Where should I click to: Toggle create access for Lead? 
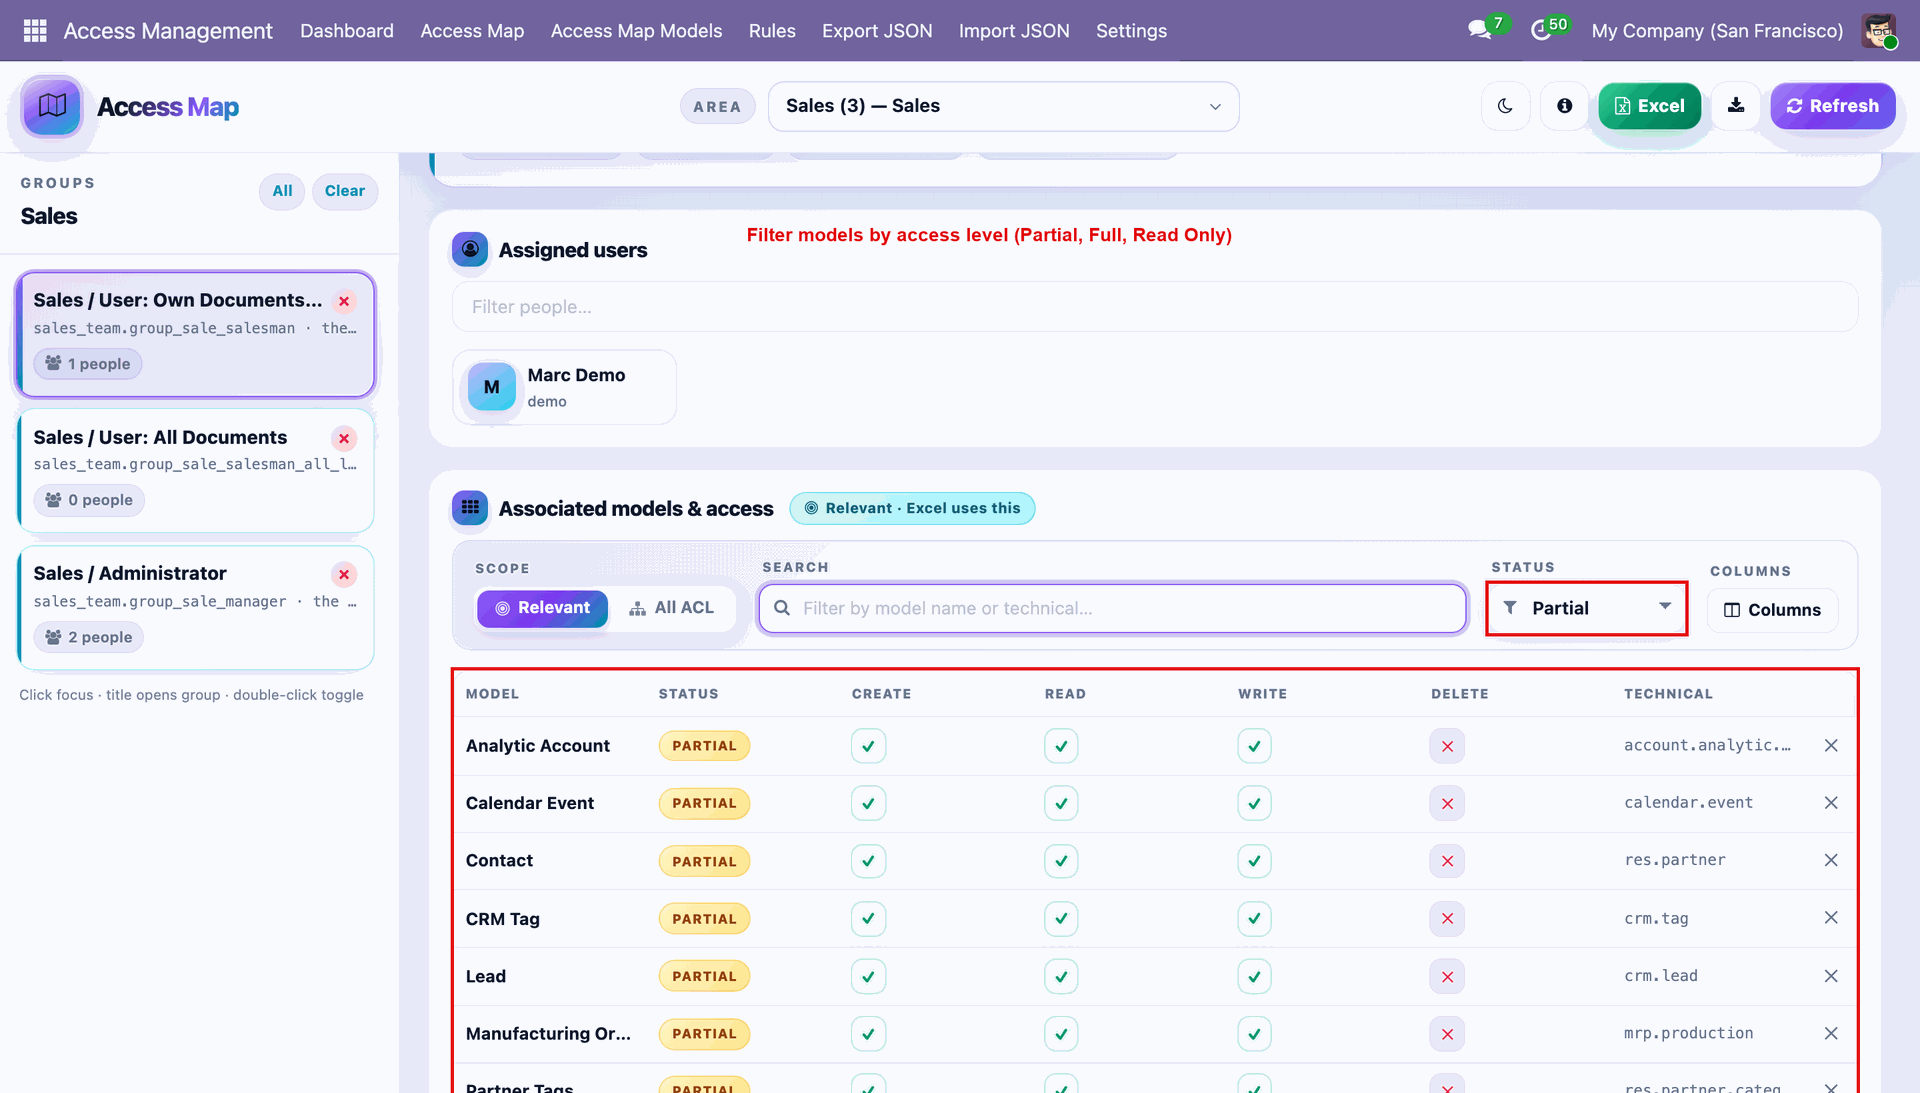point(868,976)
